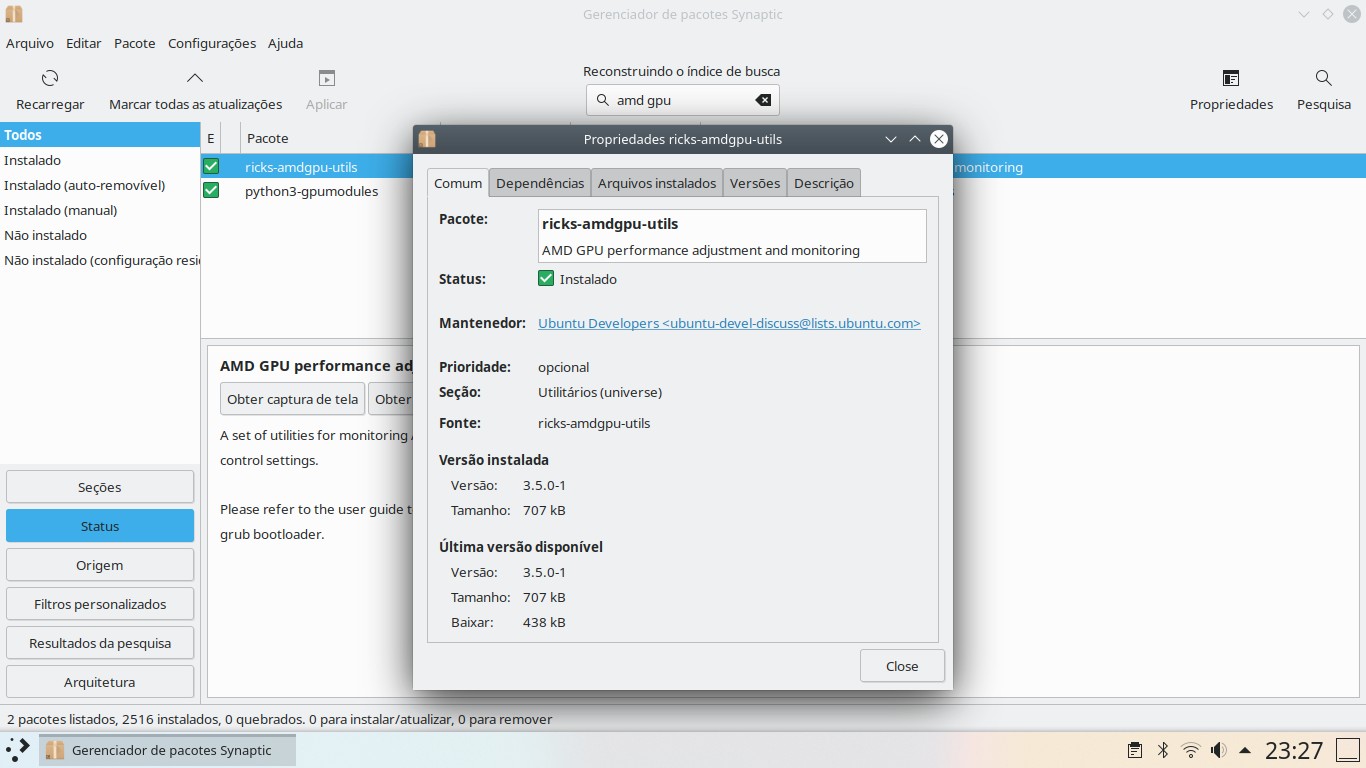Close the Propriedades dialog via titlebar X
1366x768 pixels.
coord(938,139)
